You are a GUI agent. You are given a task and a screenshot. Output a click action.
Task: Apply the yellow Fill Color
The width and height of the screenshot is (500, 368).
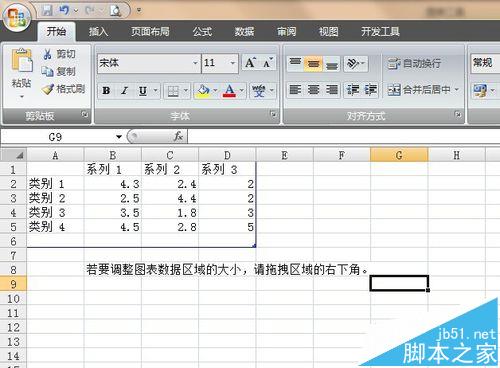click(x=203, y=91)
